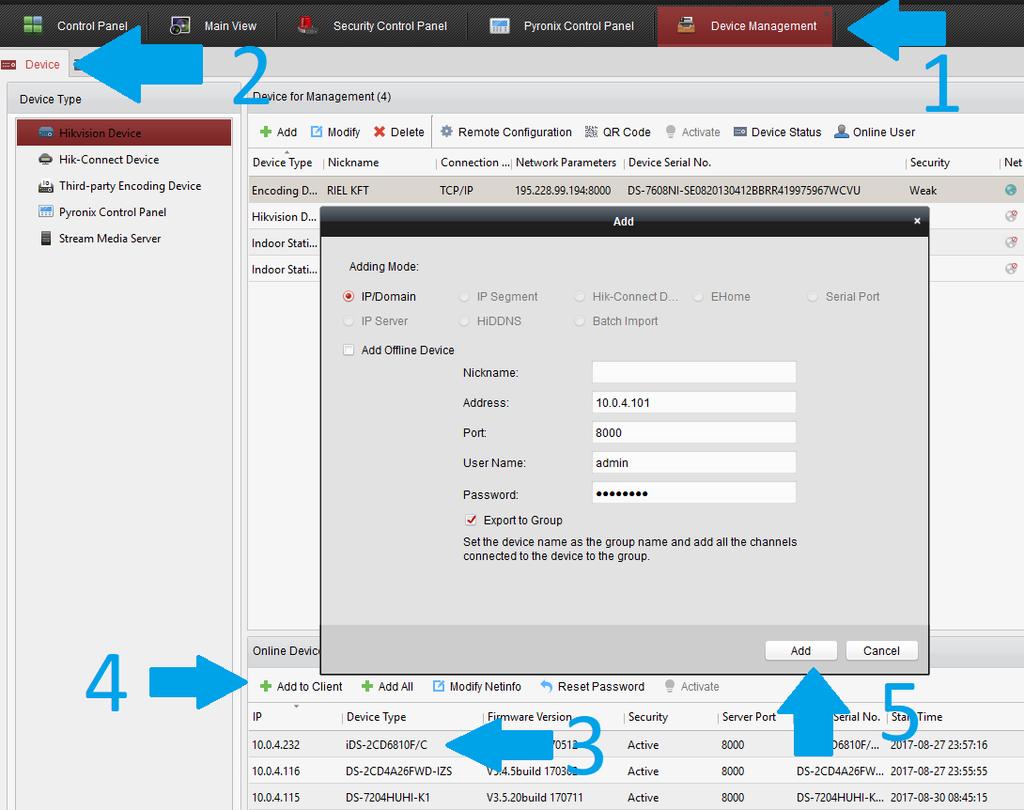Viewport: 1024px width, 810px height.
Task: Sort by Device Serial No. column header
Action: pos(669,163)
